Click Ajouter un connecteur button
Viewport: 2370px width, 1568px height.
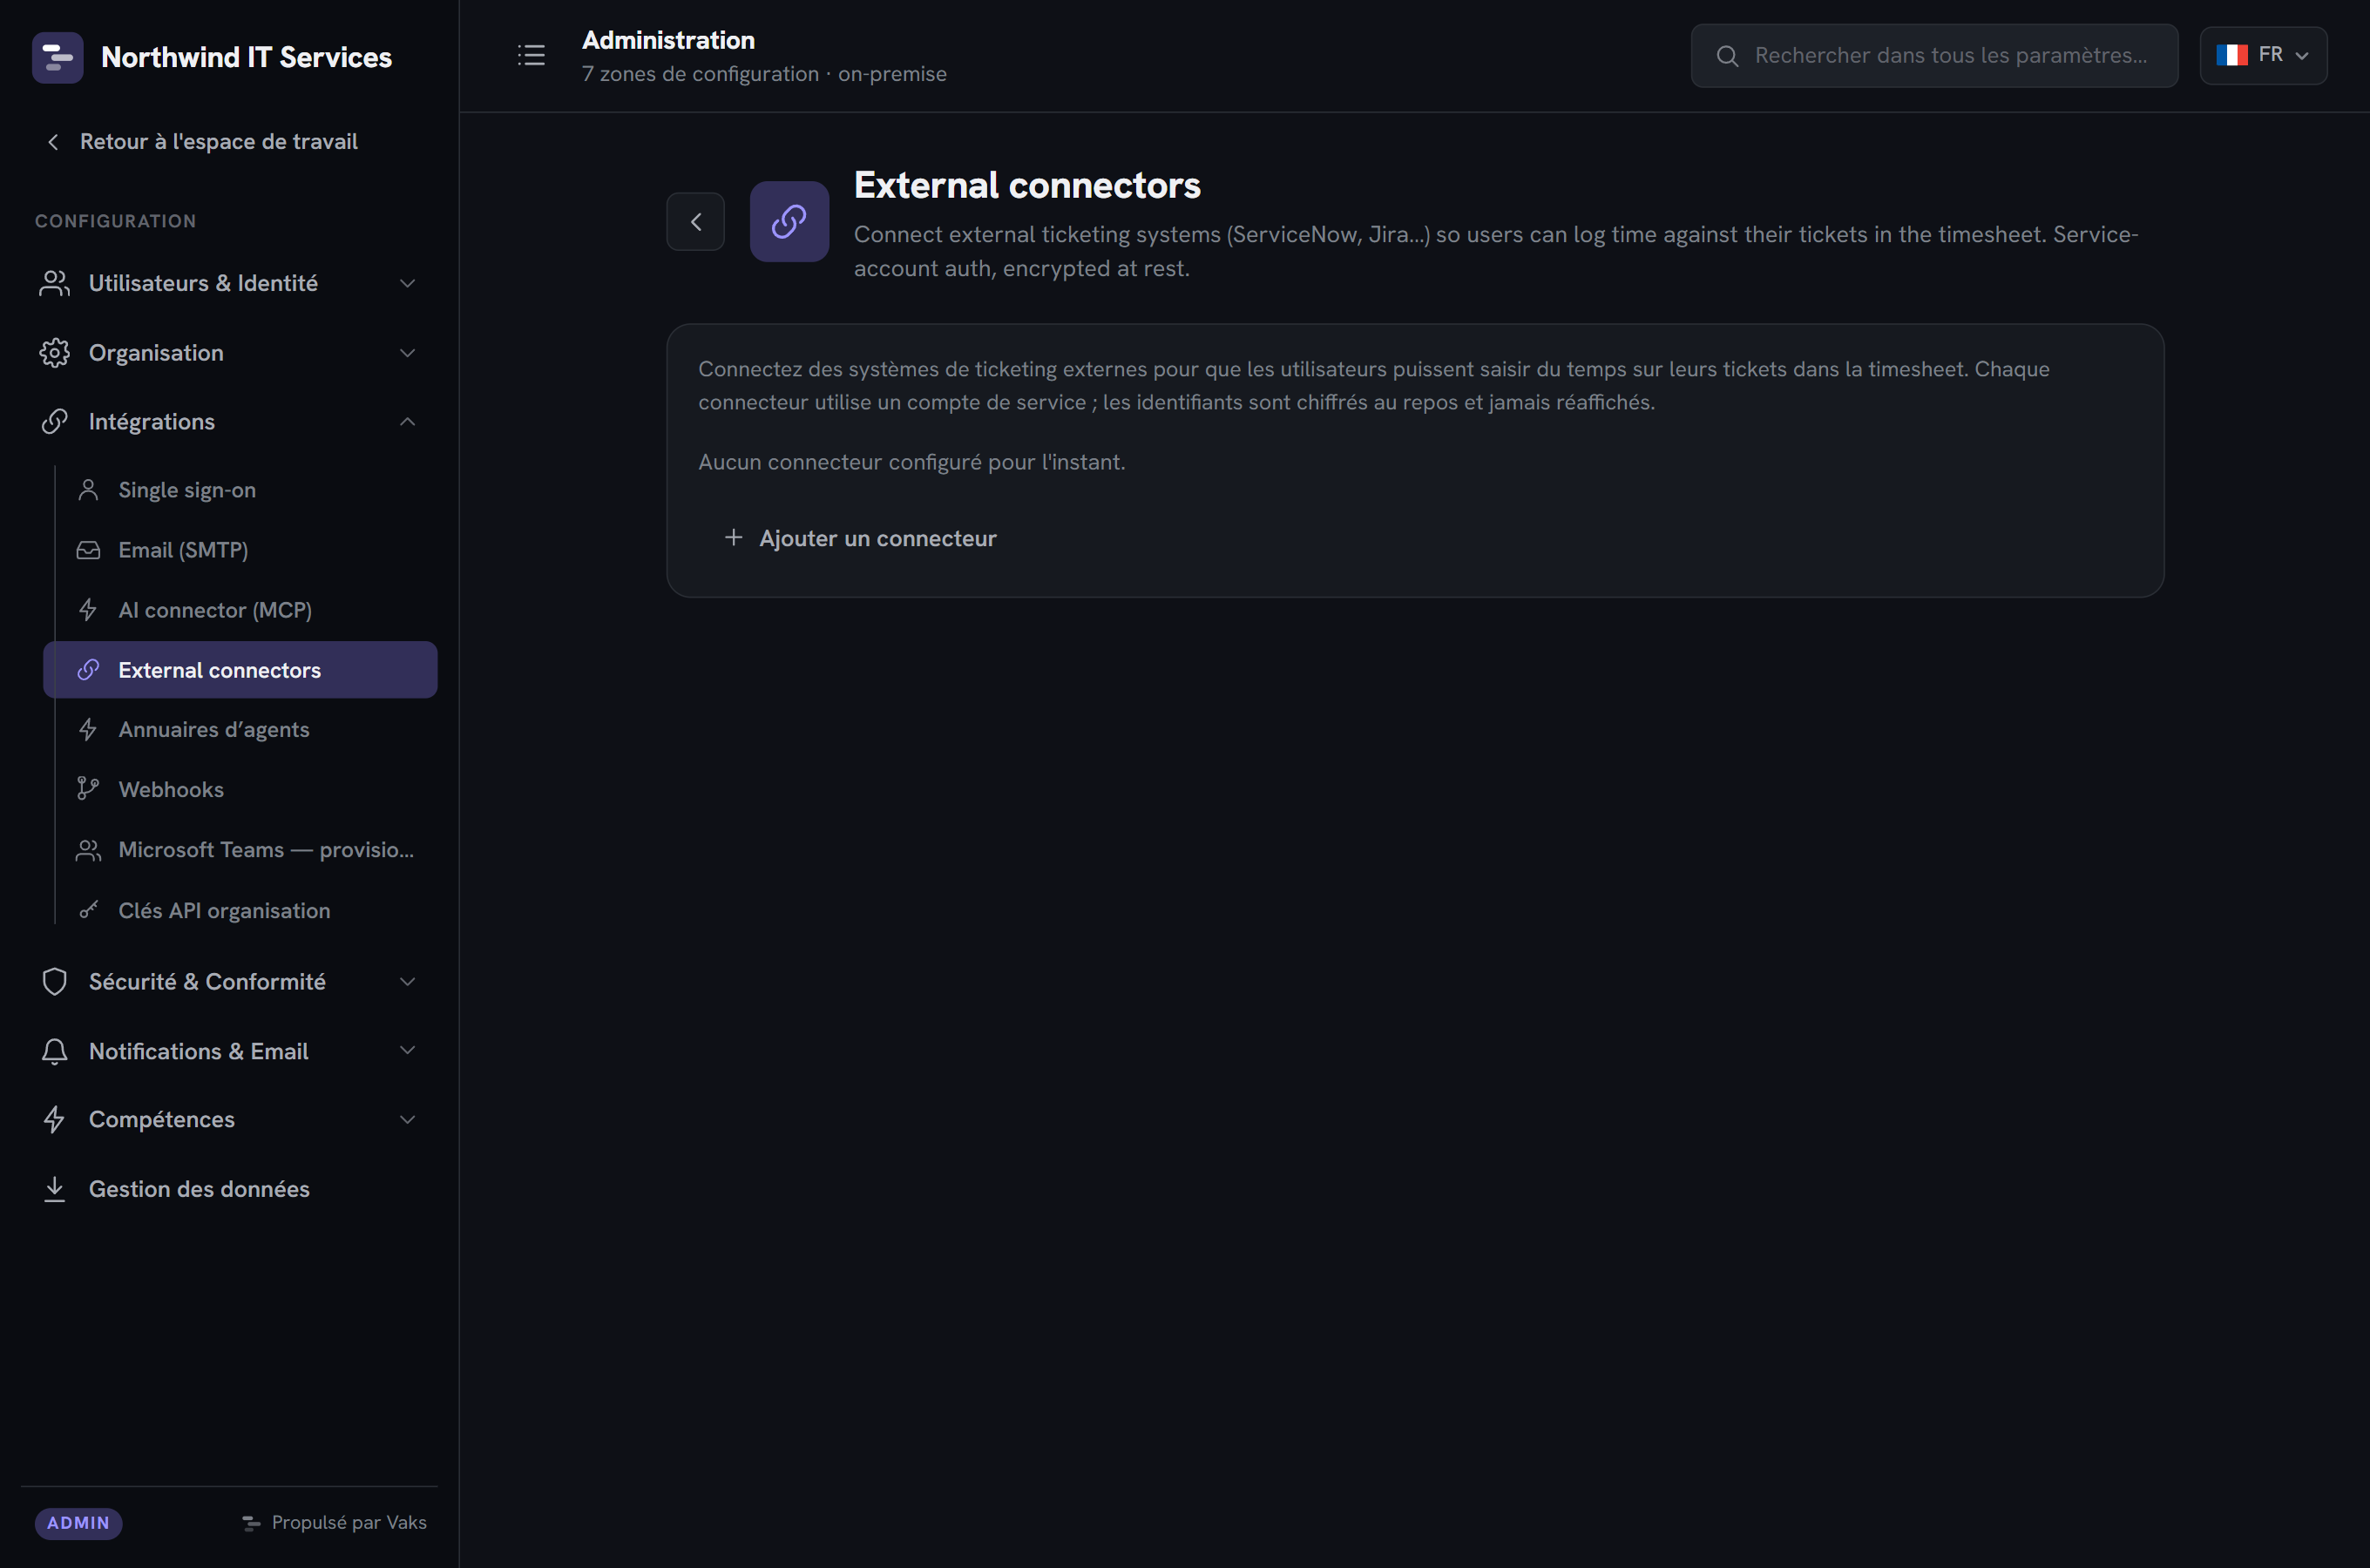coord(860,538)
